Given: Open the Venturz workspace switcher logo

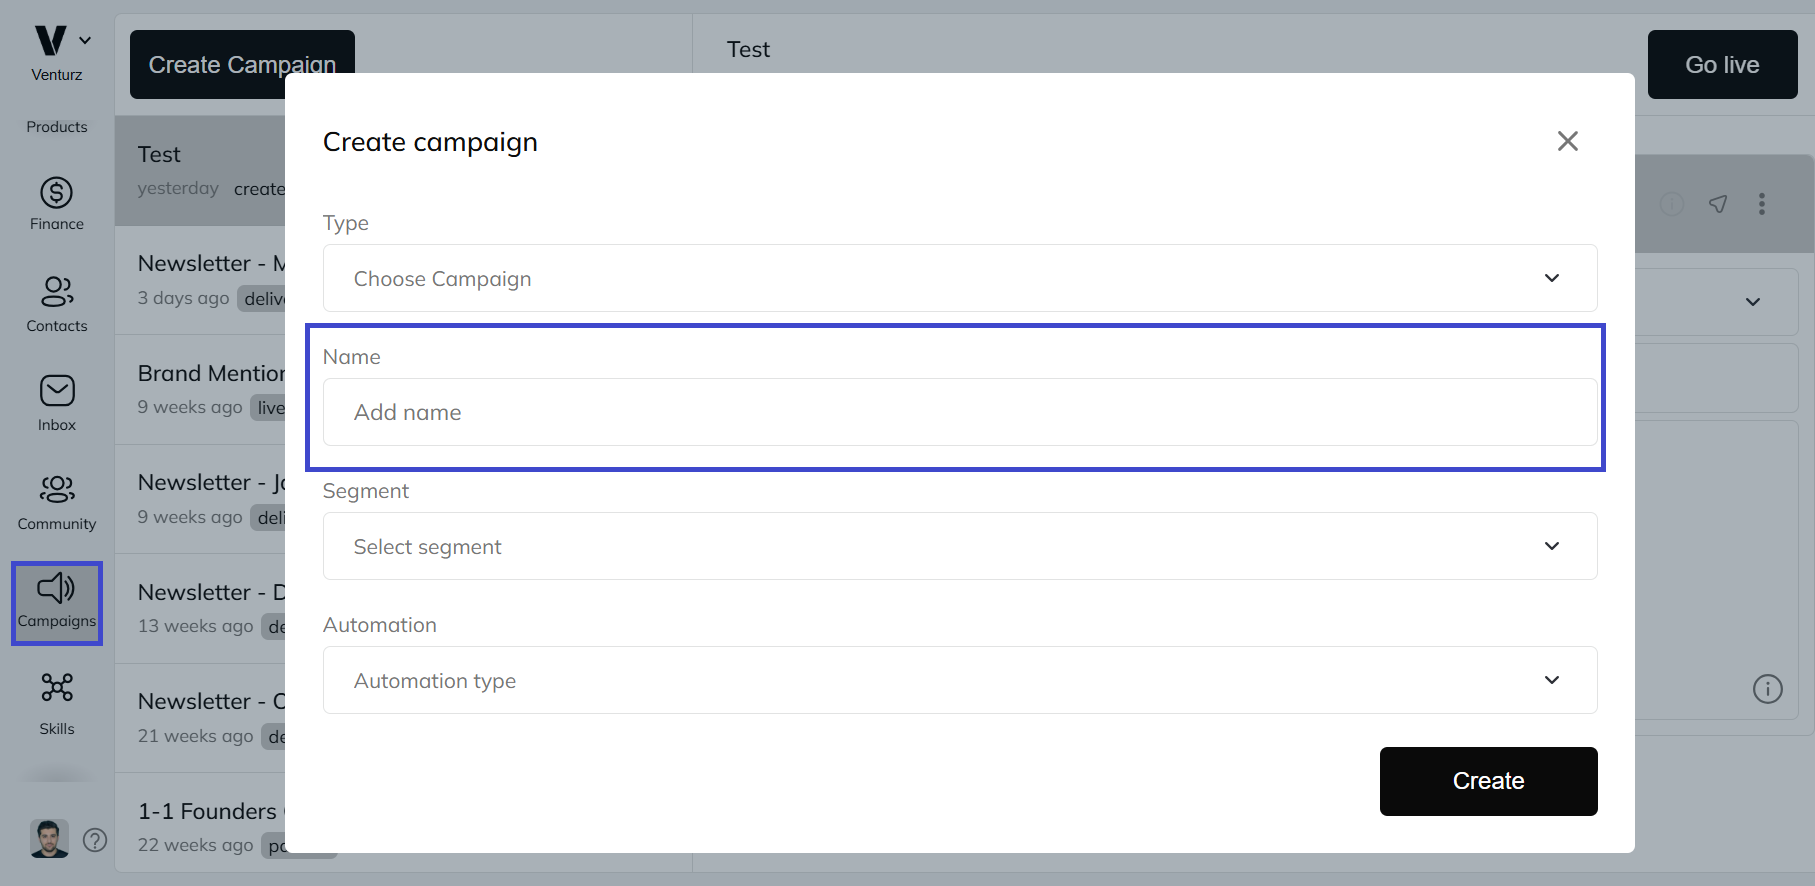Looking at the screenshot, I should tap(50, 41).
